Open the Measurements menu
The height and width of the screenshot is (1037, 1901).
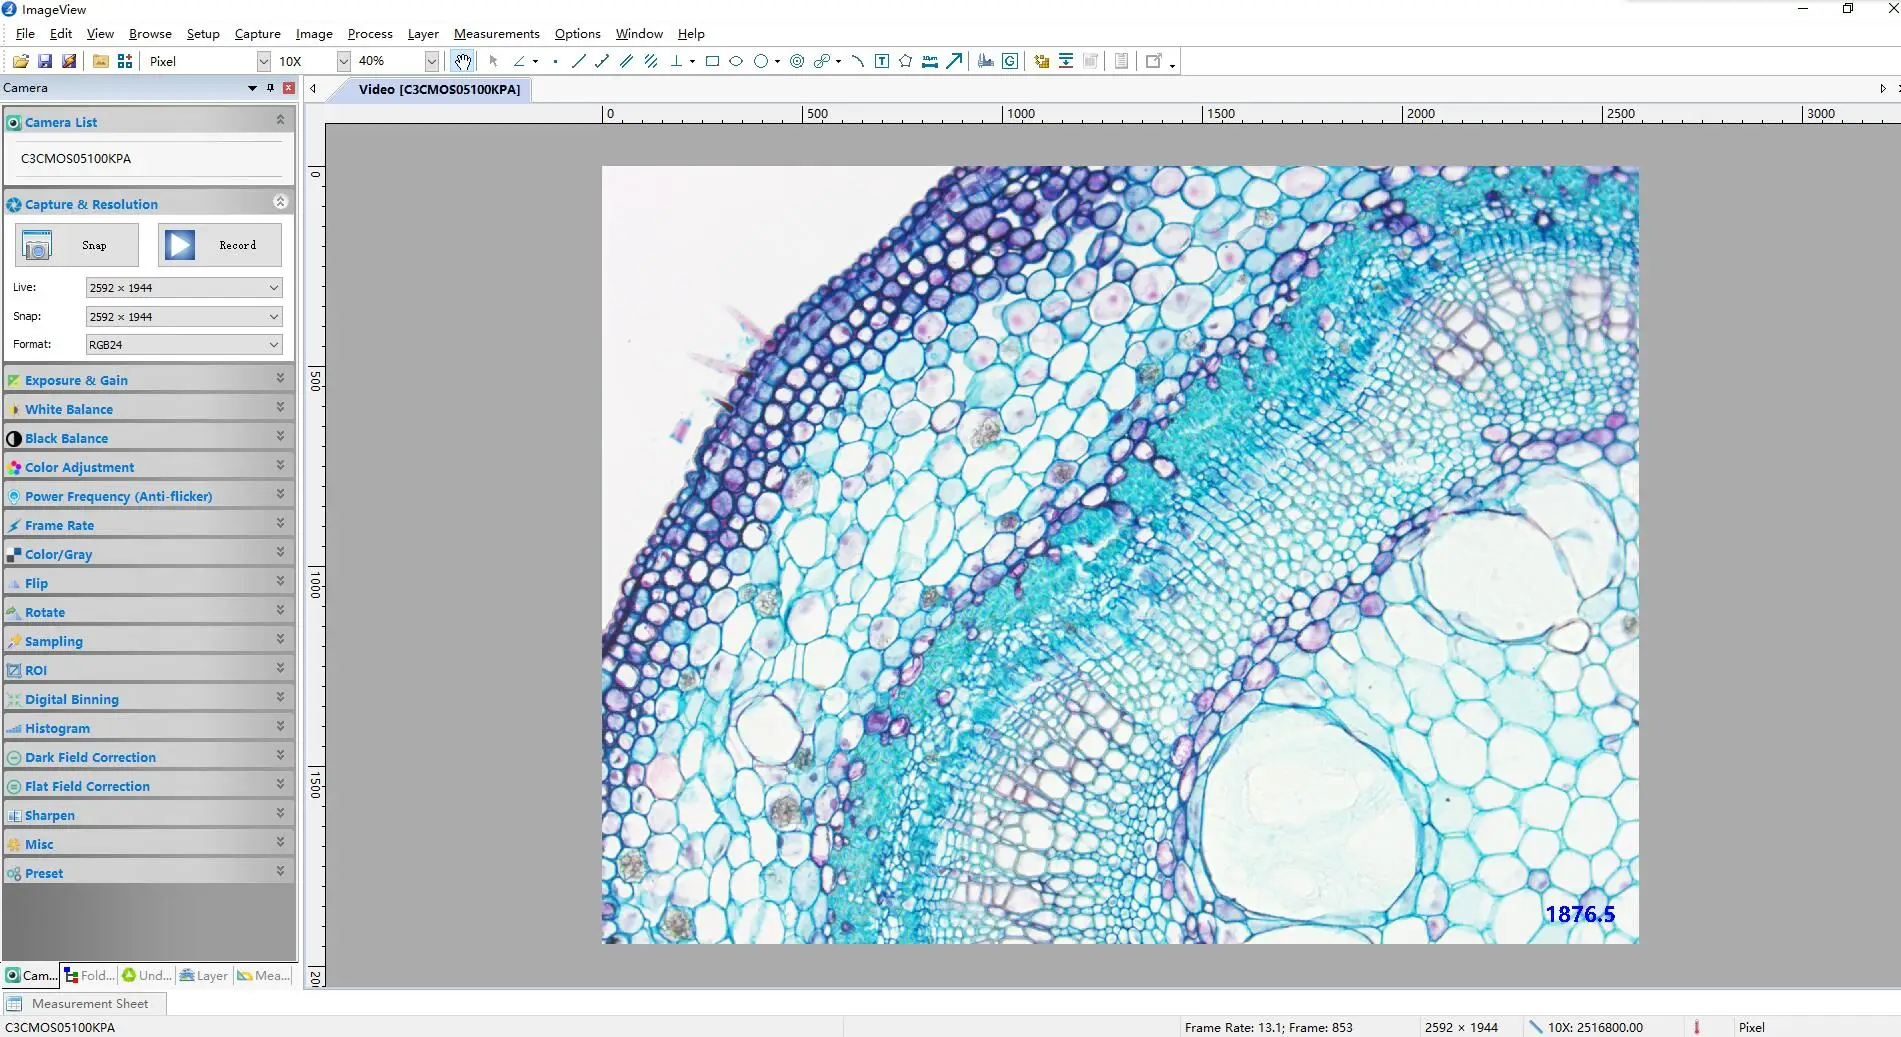point(496,34)
